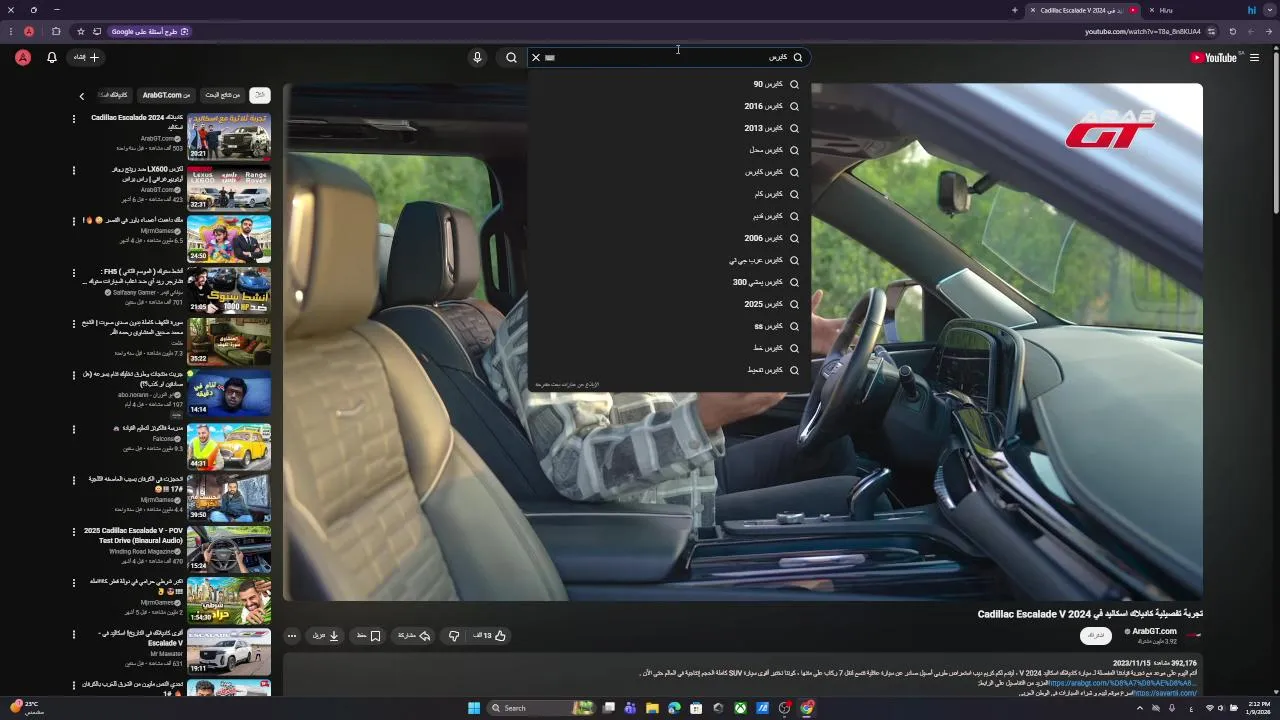Reload the page with refresh icon
The width and height of the screenshot is (1280, 720).
(1232, 31)
